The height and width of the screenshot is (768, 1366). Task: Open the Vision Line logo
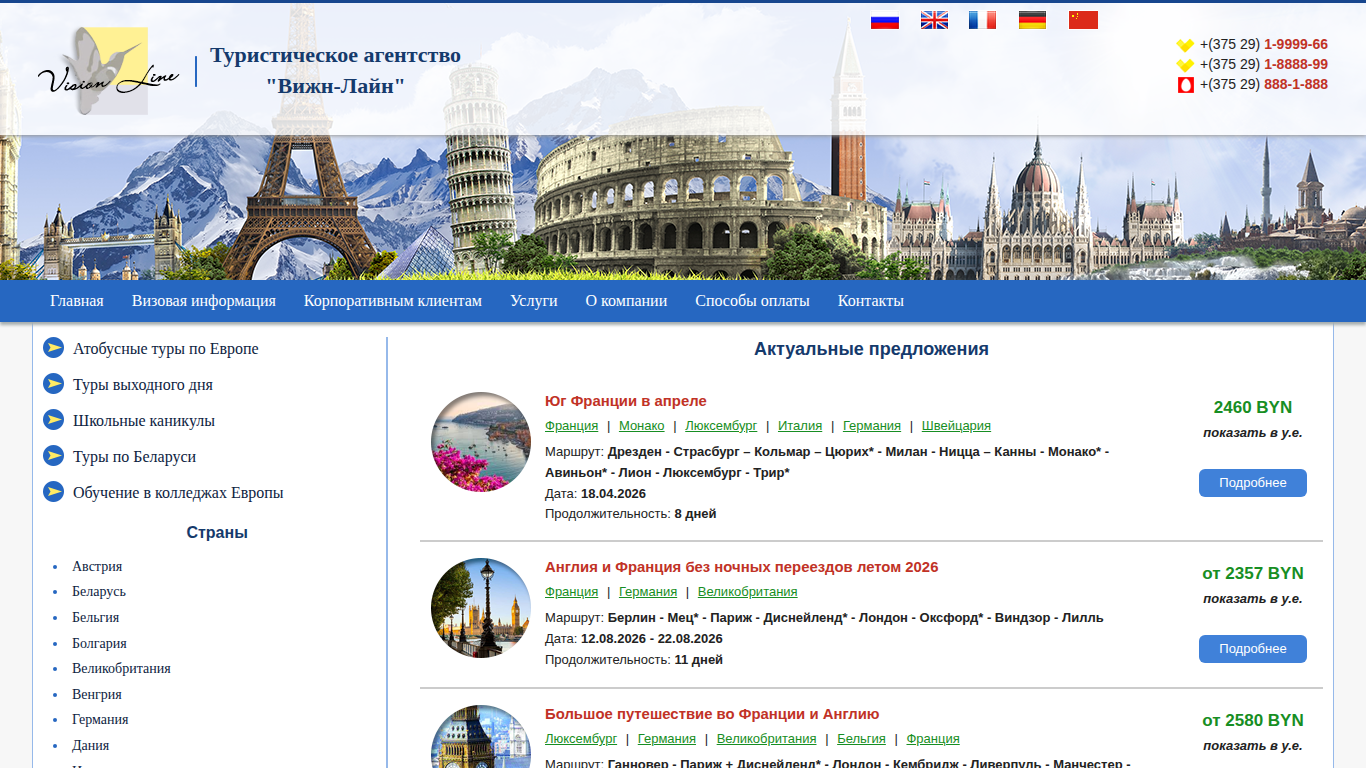[x=108, y=71]
